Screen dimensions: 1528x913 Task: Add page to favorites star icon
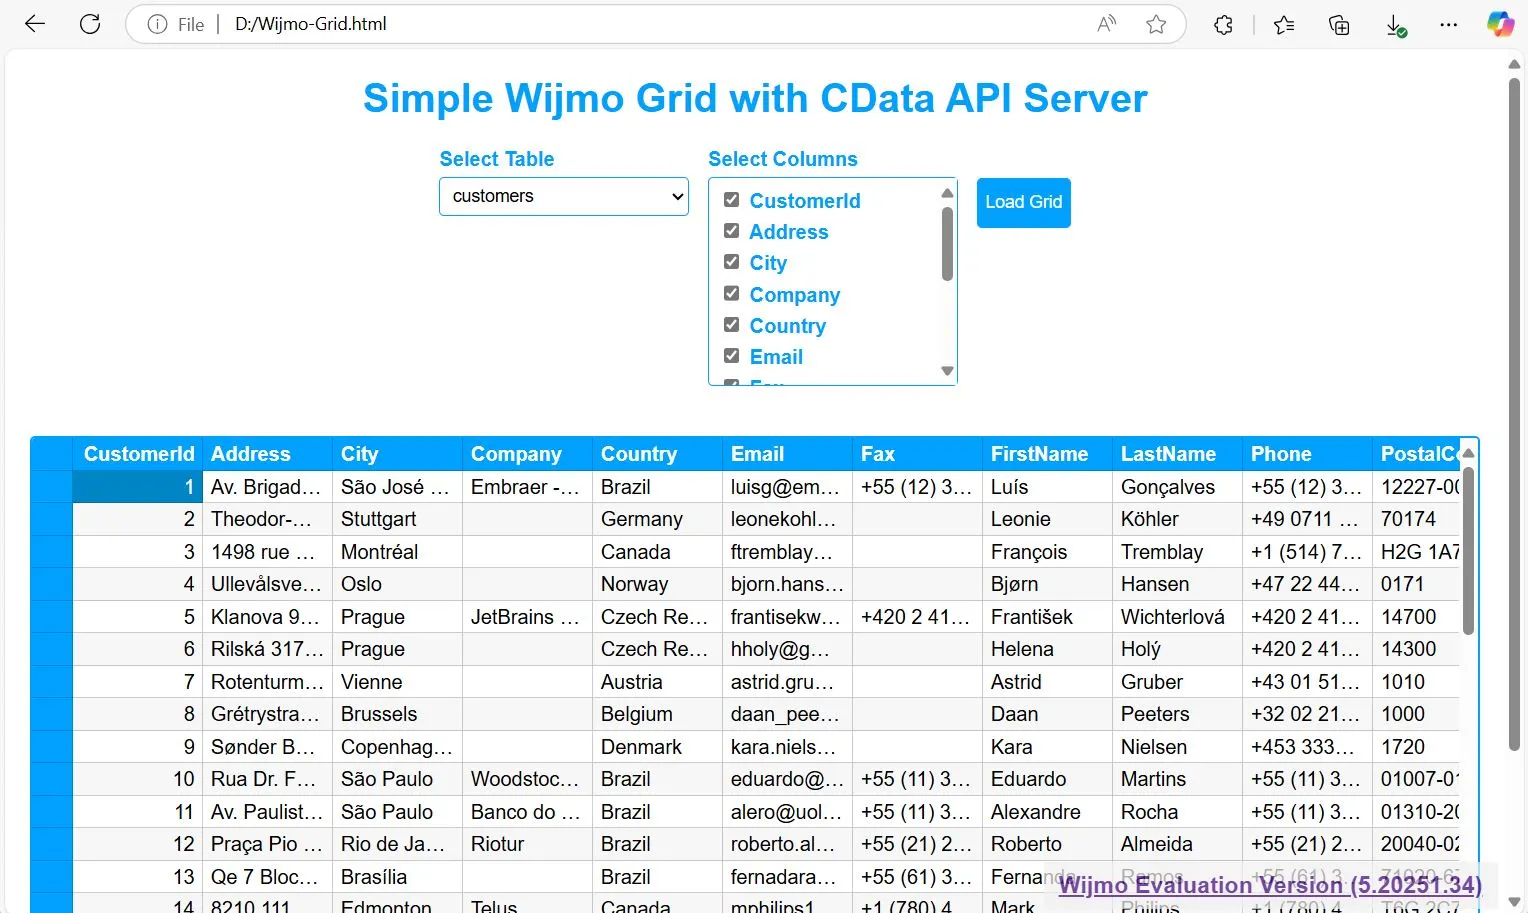(1156, 24)
